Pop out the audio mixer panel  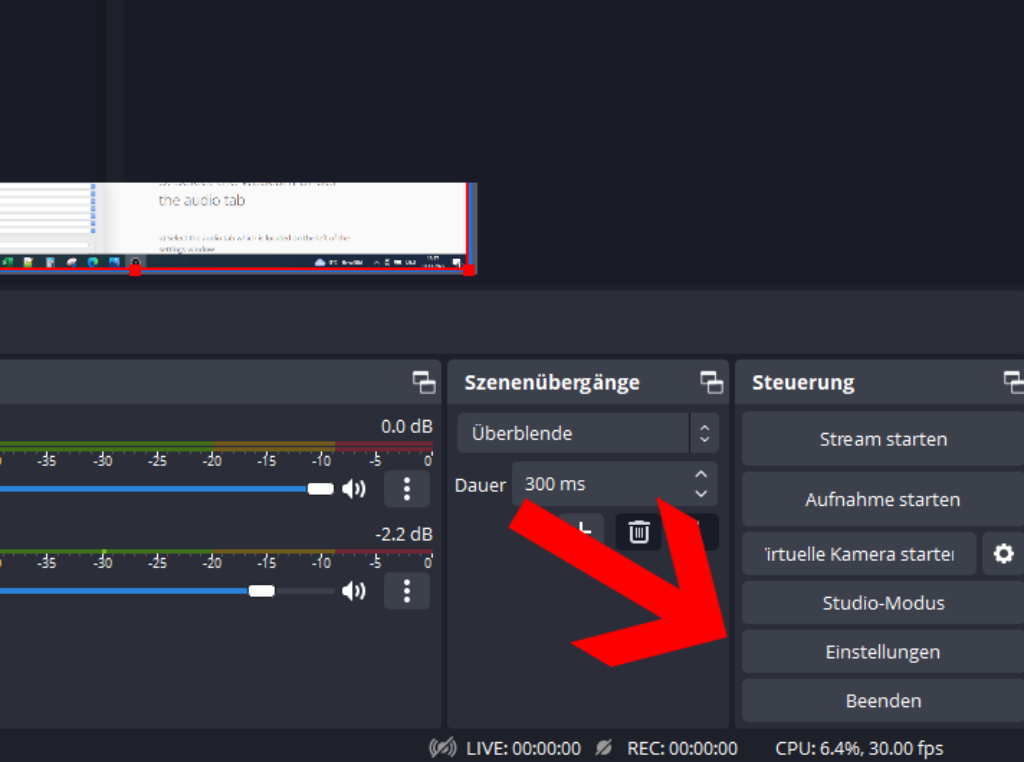[424, 382]
